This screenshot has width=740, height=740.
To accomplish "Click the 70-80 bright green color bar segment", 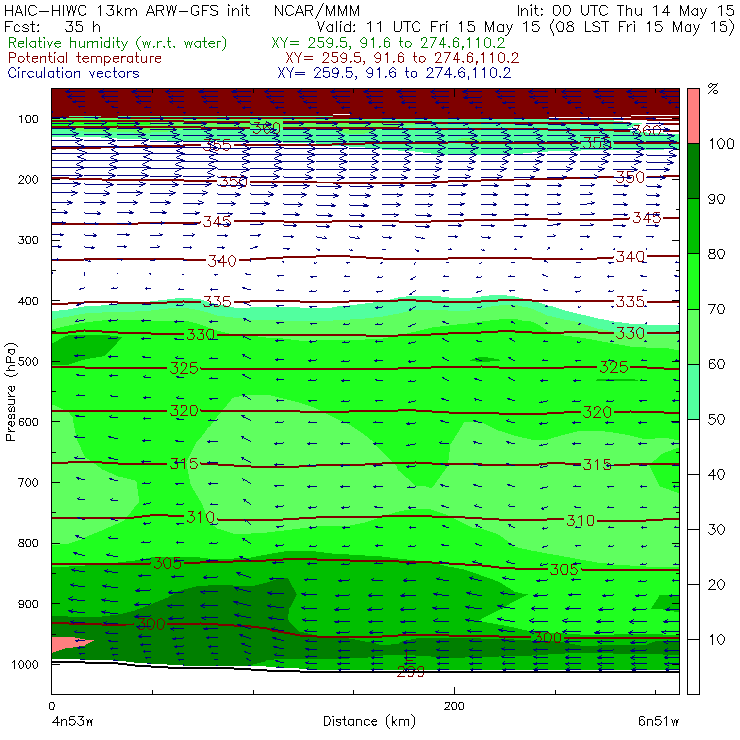I will click(693, 281).
